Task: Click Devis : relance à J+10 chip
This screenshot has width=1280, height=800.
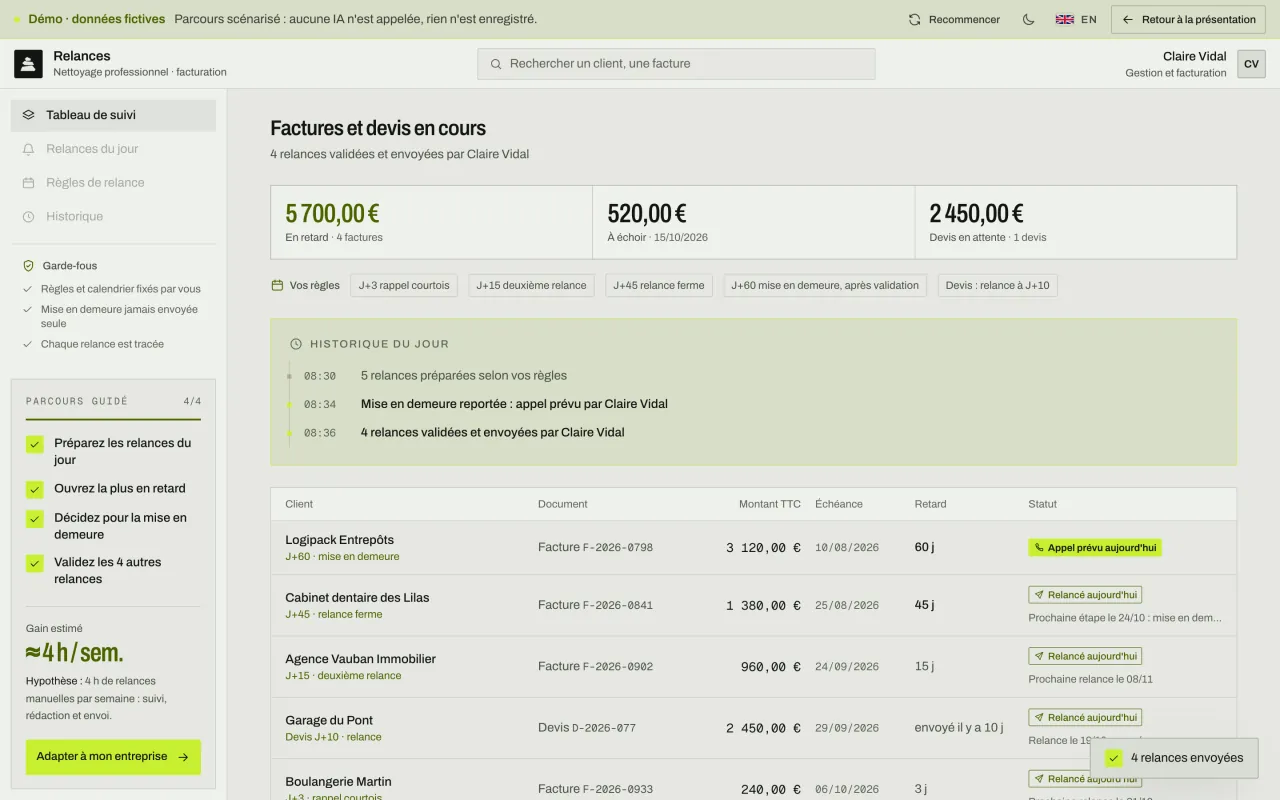Action: point(998,285)
